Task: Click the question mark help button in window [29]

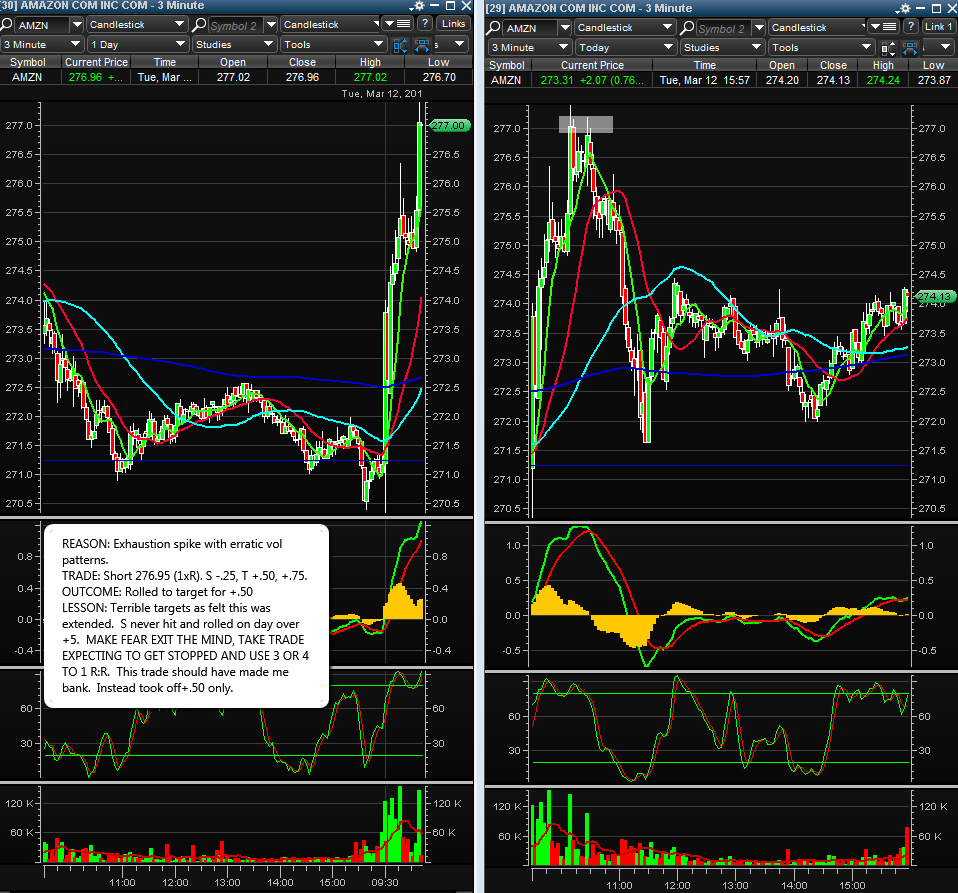Action: pyautogui.click(x=911, y=27)
